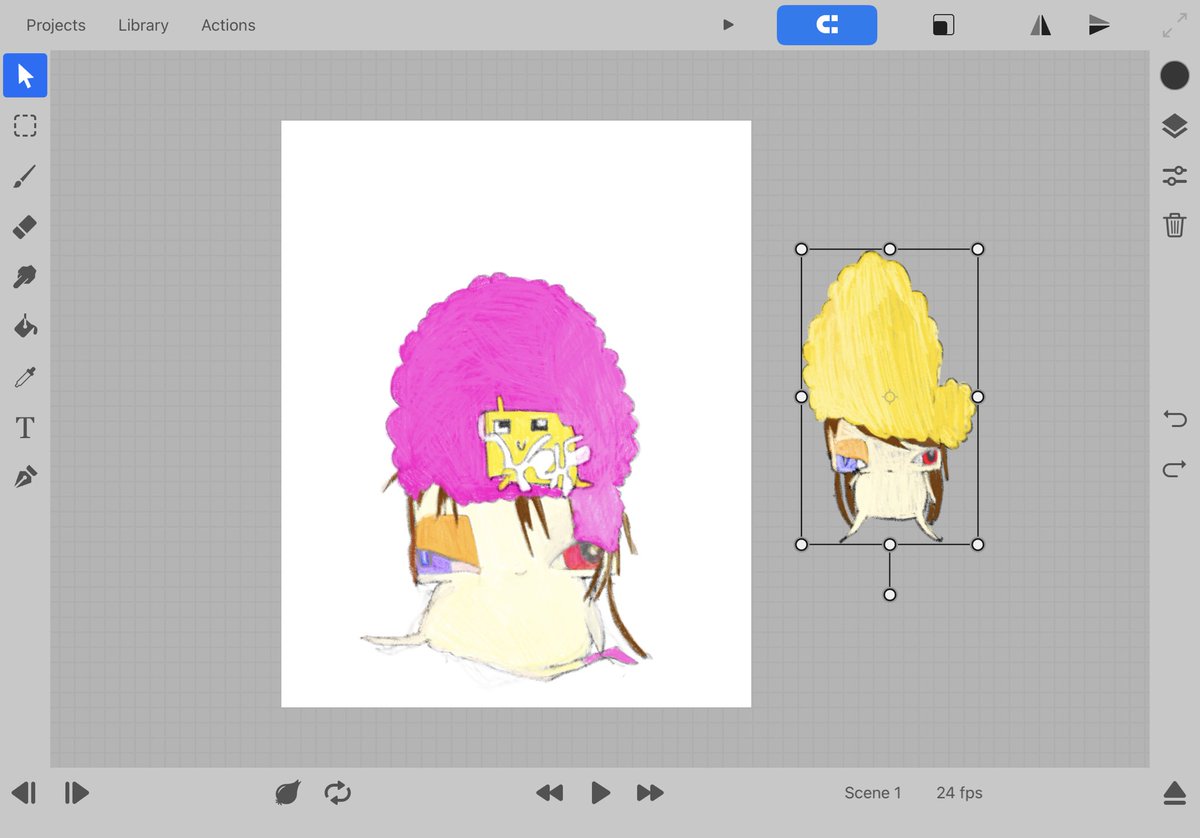Viewport: 1200px width, 838px height.
Task: Select the arrow pointer tool
Action: [25, 76]
